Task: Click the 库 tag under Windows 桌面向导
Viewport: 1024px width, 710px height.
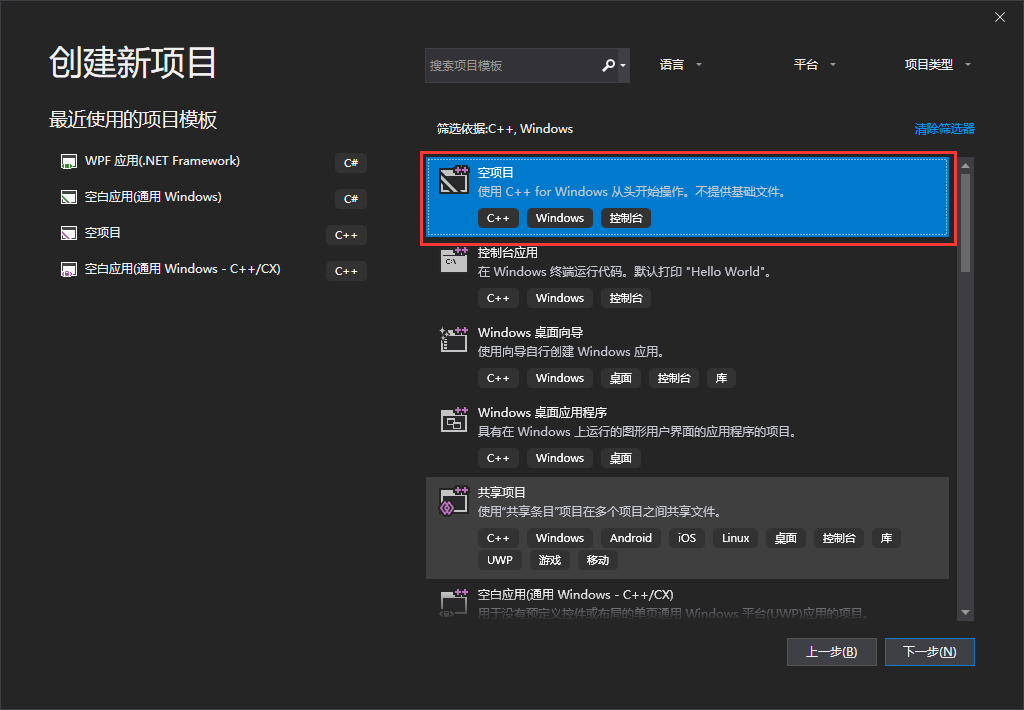Action: [722, 378]
